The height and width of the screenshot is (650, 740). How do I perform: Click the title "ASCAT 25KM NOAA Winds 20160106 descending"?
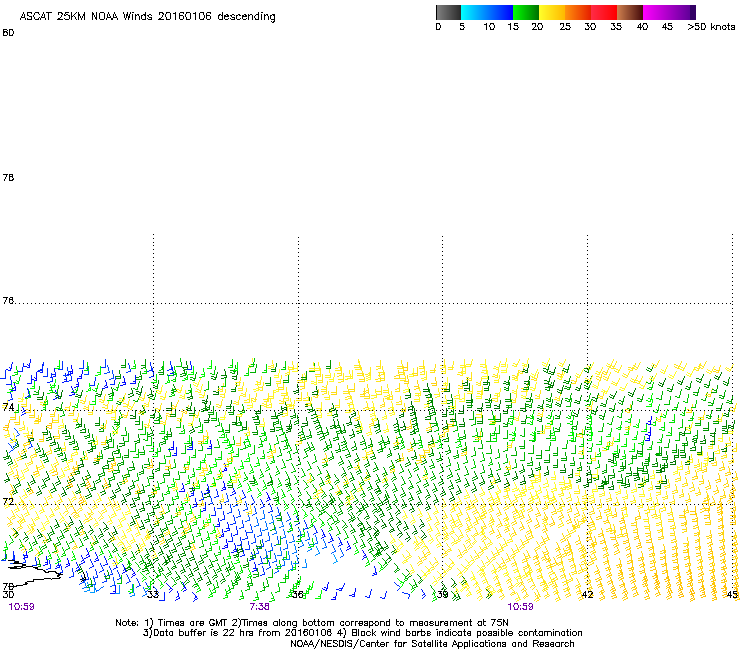[x=147, y=17]
